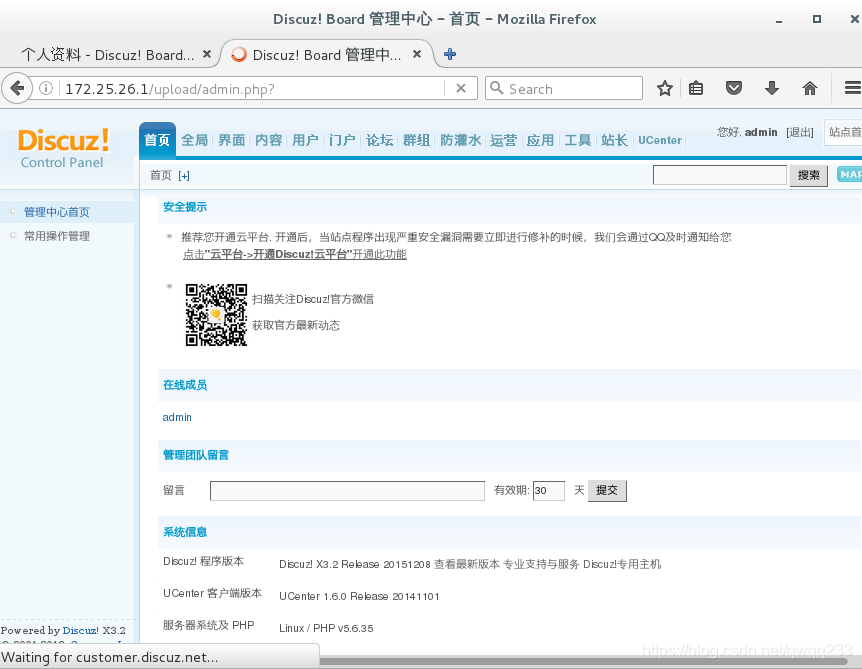Click Discuz!专用主机 link

622,565
